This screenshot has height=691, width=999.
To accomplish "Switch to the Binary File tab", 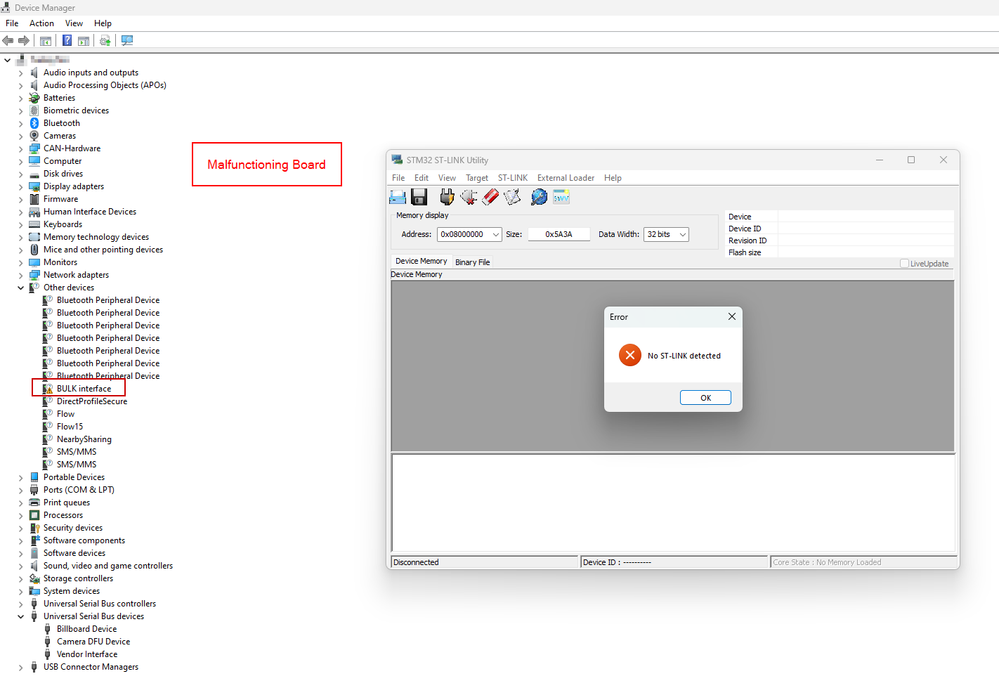I will coord(471,261).
